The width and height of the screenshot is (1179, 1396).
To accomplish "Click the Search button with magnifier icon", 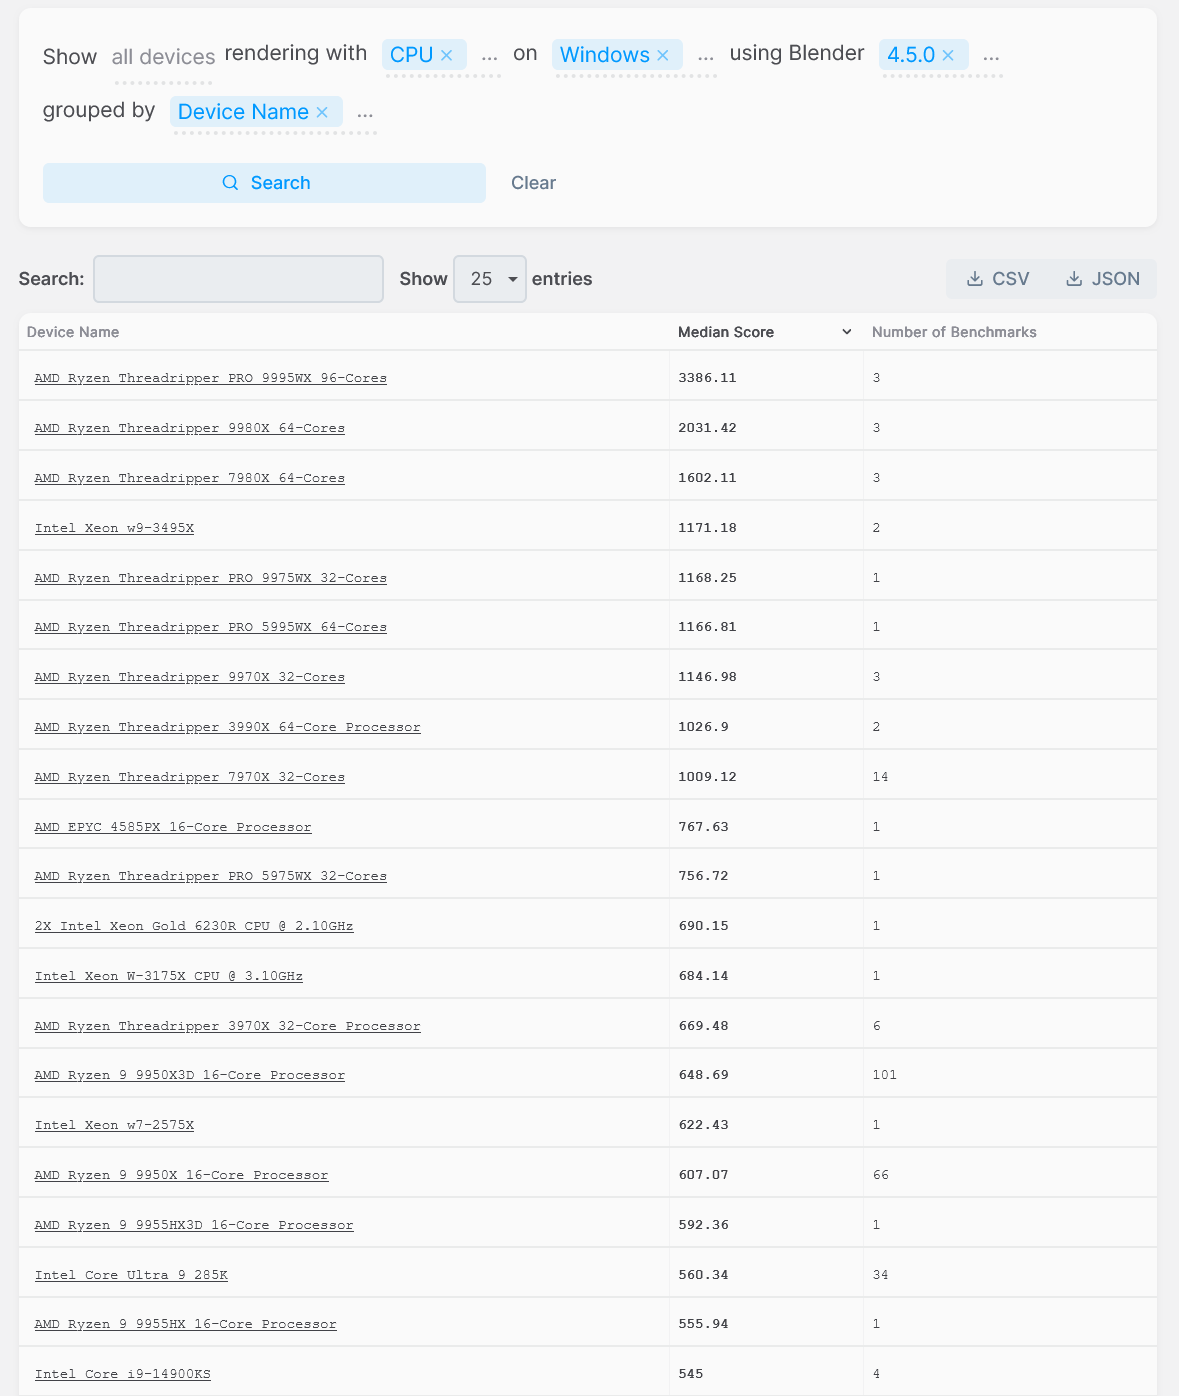I will click(x=264, y=183).
